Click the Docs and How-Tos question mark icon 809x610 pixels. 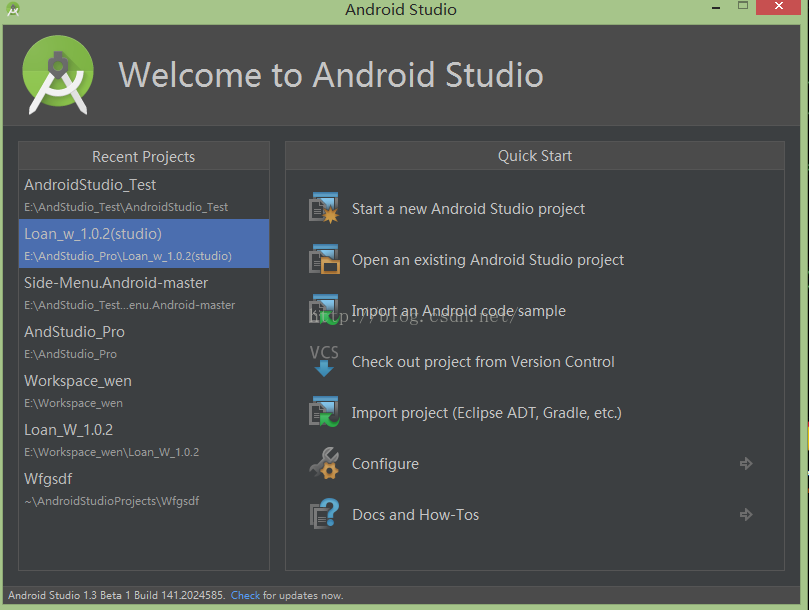click(x=324, y=513)
